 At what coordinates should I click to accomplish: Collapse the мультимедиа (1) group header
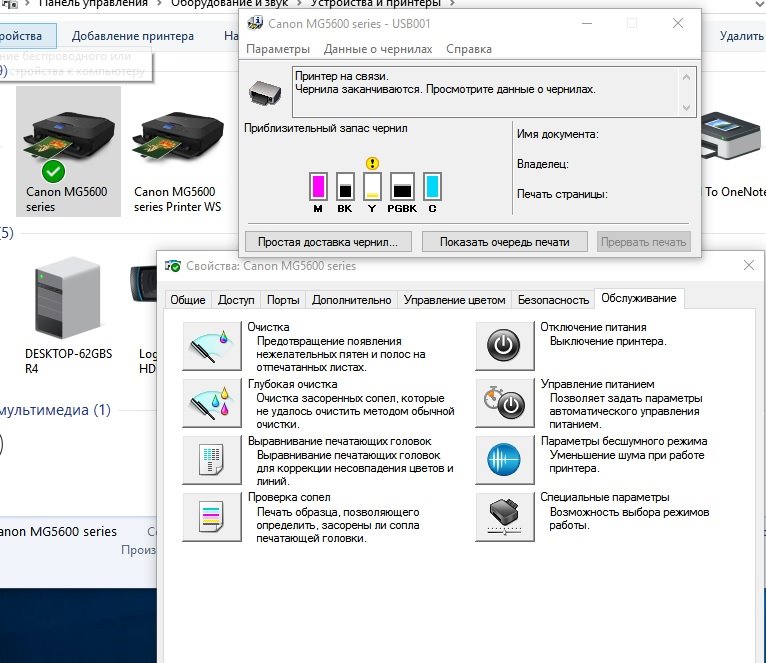(x=55, y=409)
